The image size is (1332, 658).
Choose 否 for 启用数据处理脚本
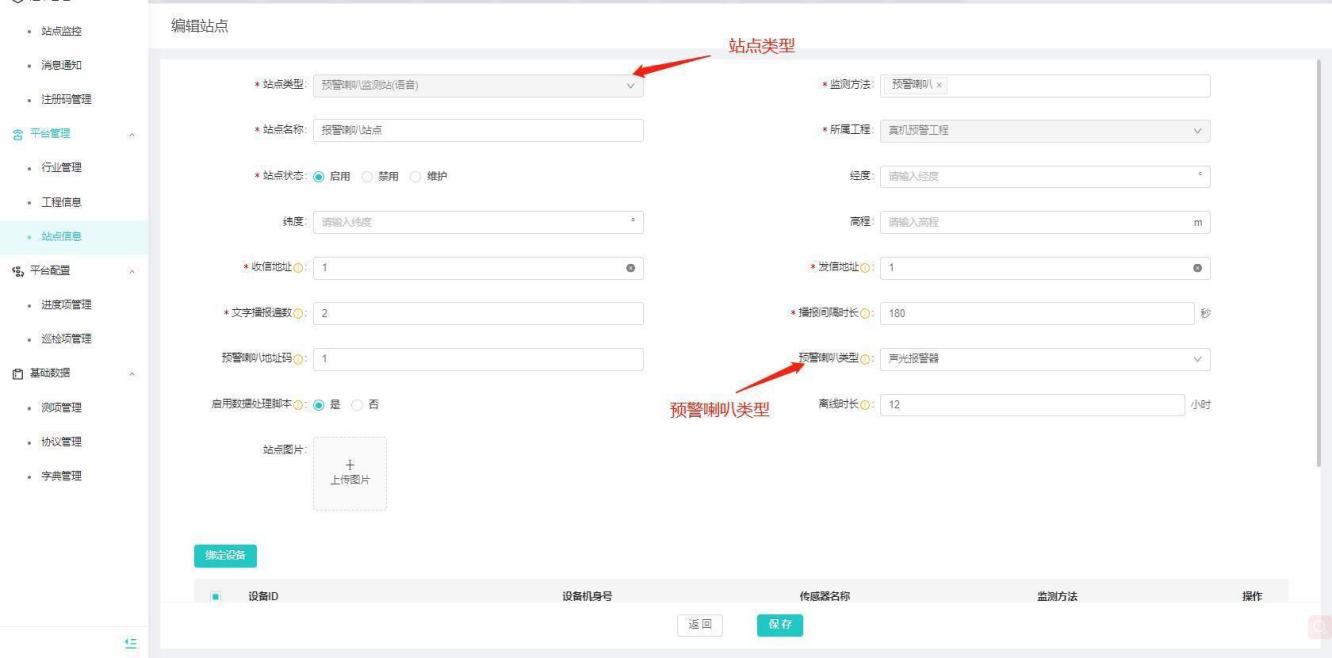[x=359, y=404]
